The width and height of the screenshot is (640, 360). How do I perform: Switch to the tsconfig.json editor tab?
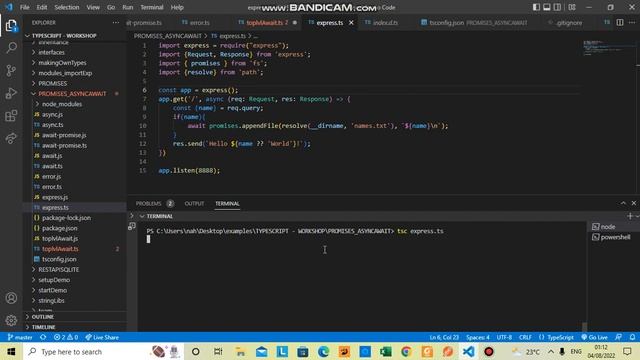(x=474, y=23)
